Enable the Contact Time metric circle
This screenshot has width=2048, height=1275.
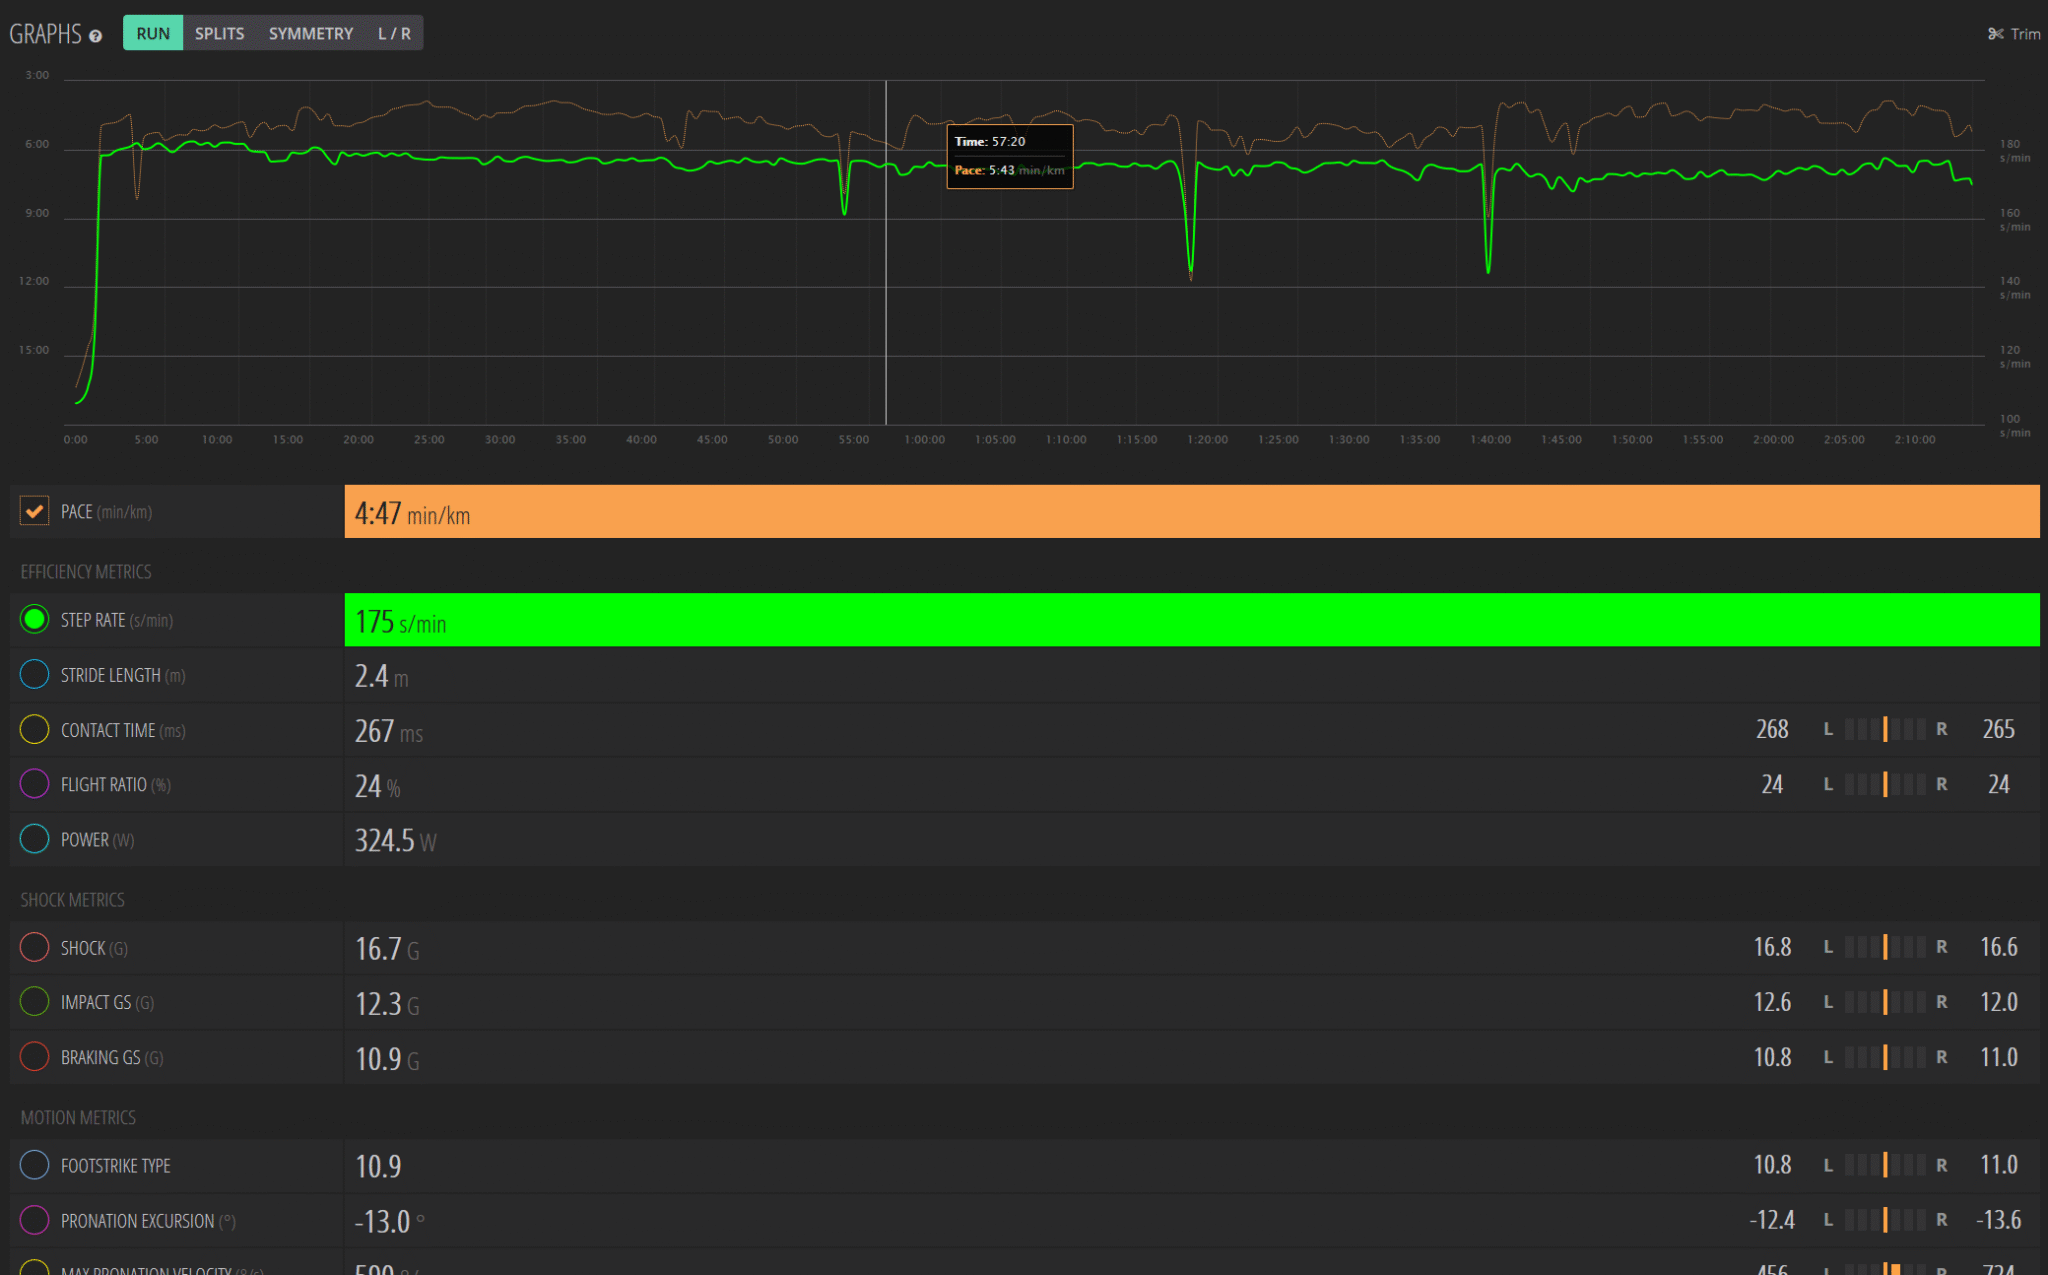34,730
